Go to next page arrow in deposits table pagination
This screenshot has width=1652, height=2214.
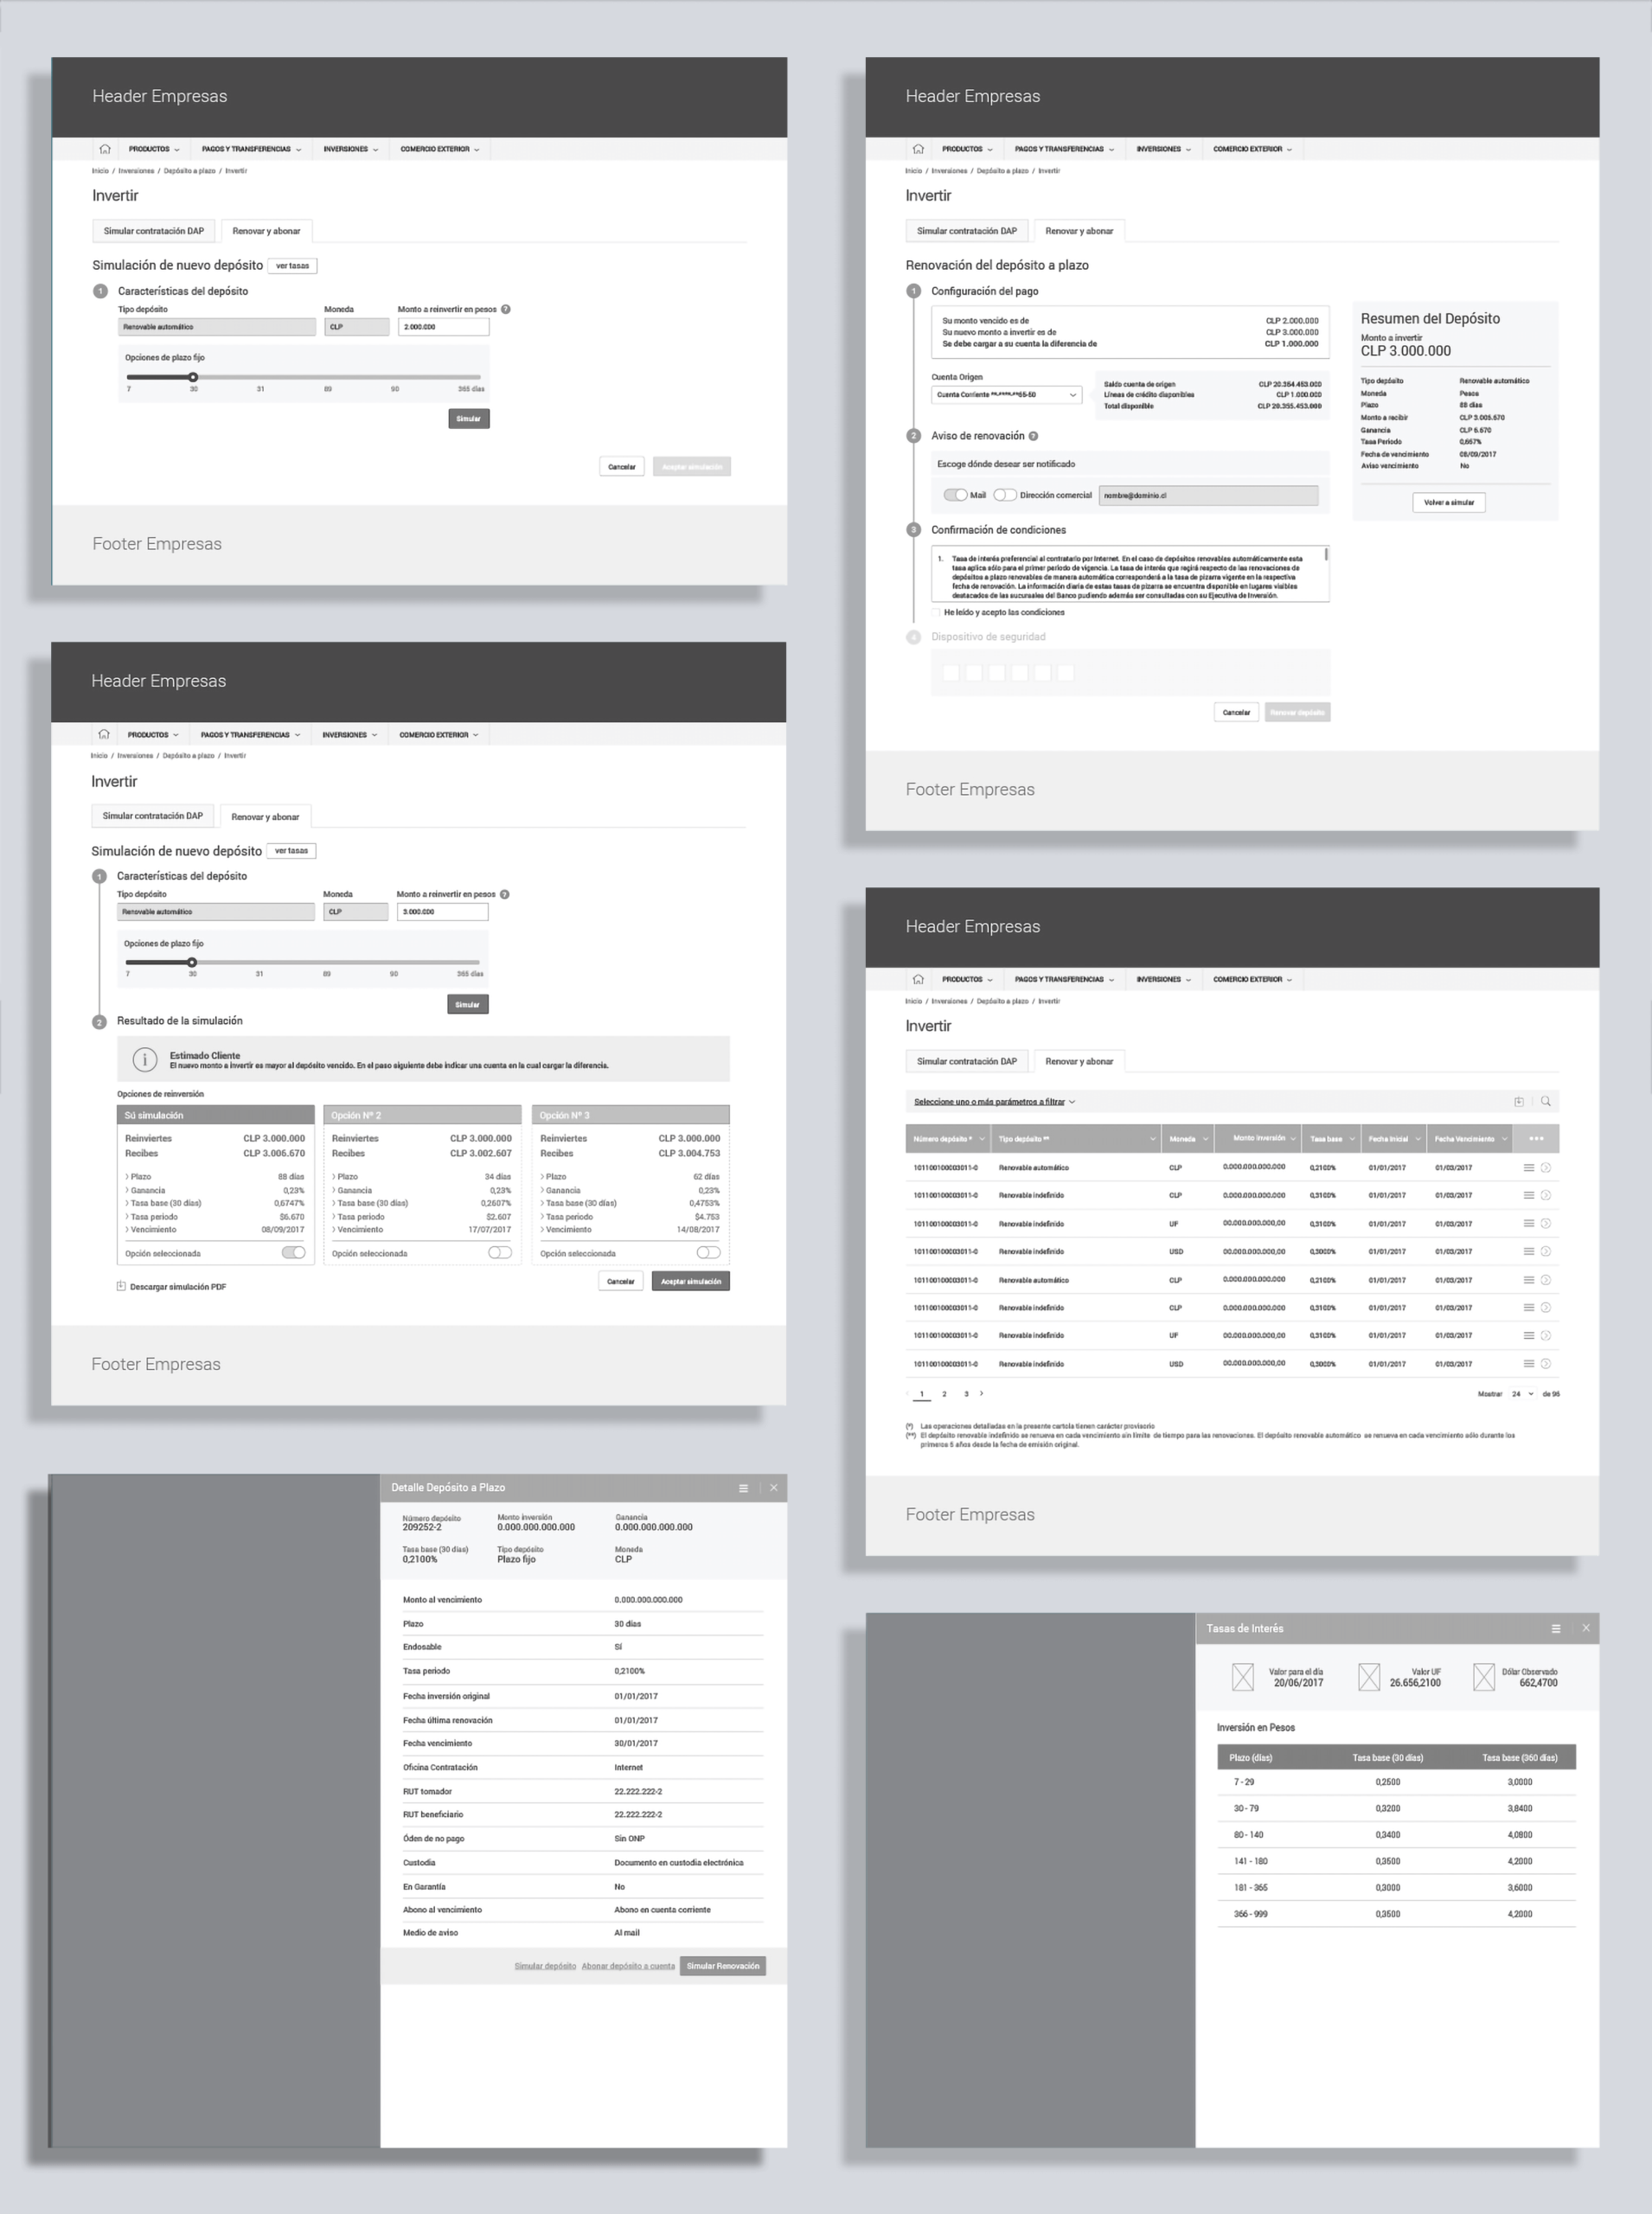(x=982, y=1393)
